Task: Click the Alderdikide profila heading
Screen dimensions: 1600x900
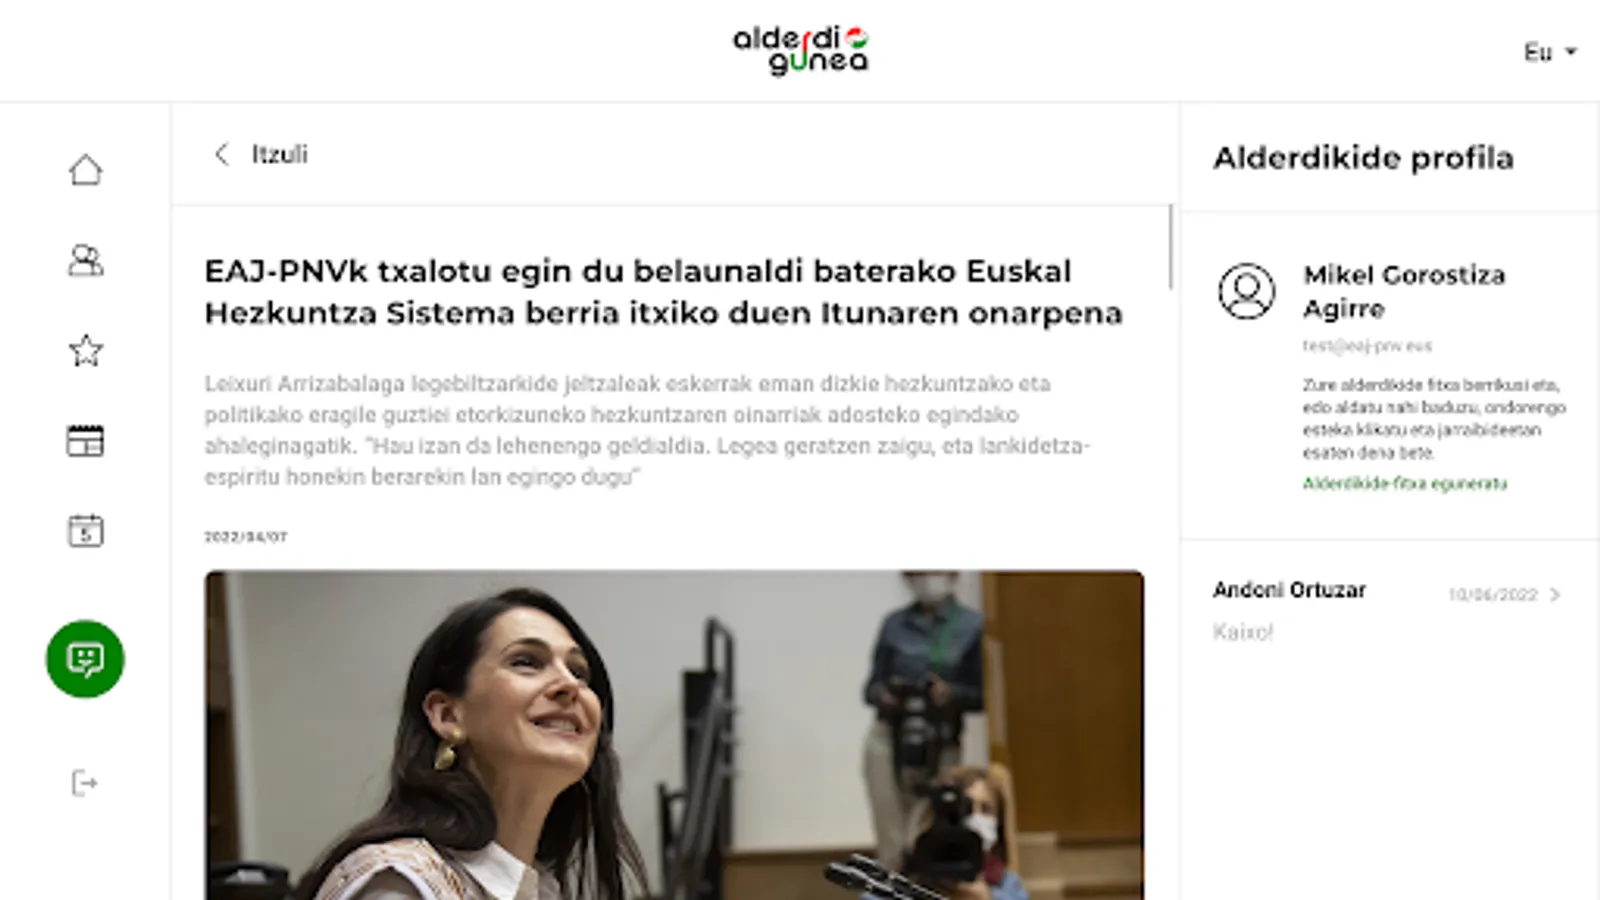Action: pyautogui.click(x=1363, y=158)
